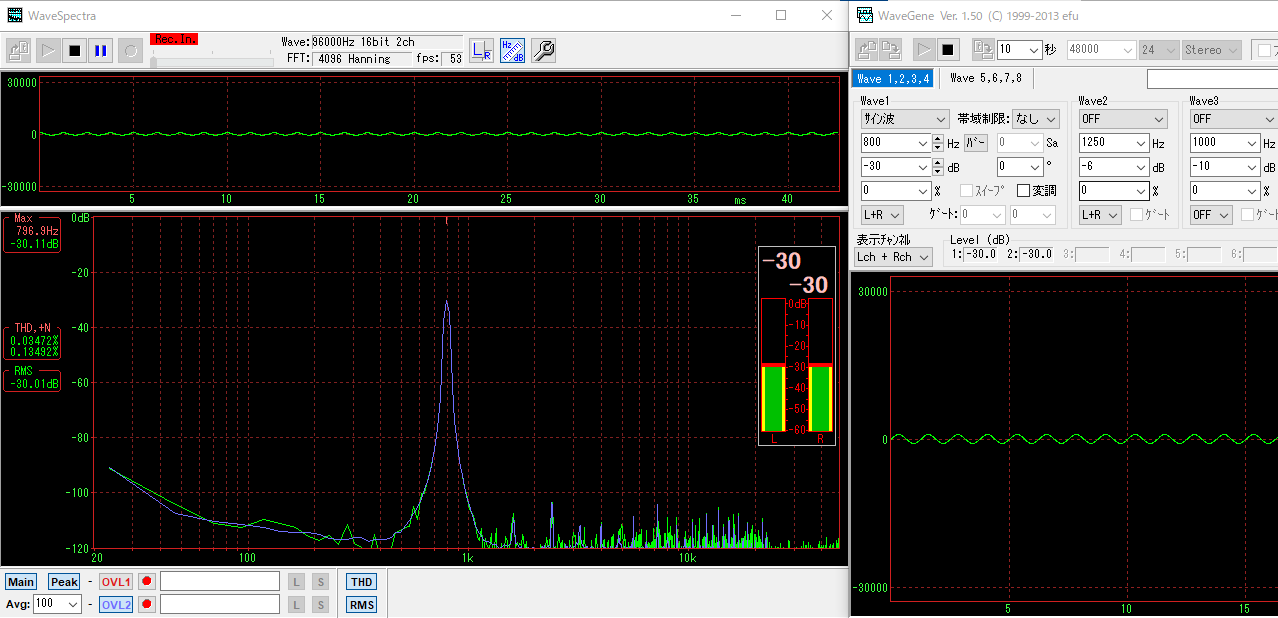Switch to Wave 5,6,7,8 tab
Screen dimensions: 1278x618
[x=988, y=78]
